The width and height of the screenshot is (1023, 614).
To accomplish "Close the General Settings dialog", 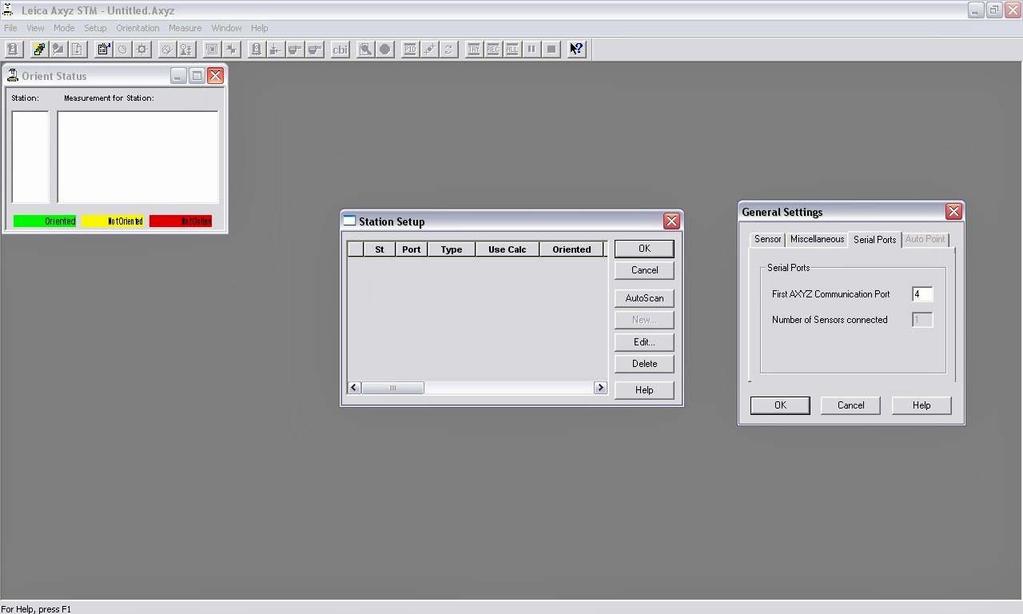I will pyautogui.click(x=954, y=211).
